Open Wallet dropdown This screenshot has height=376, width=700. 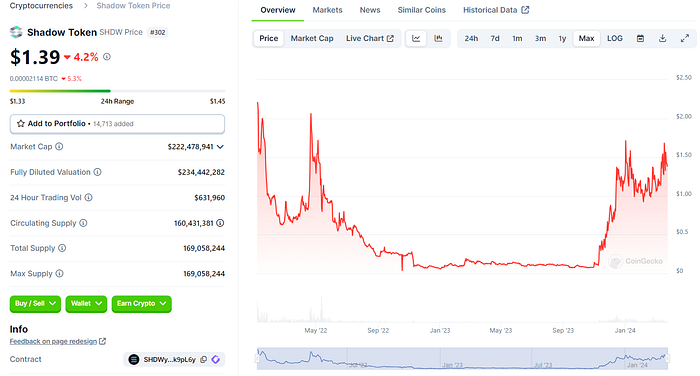tap(86, 304)
